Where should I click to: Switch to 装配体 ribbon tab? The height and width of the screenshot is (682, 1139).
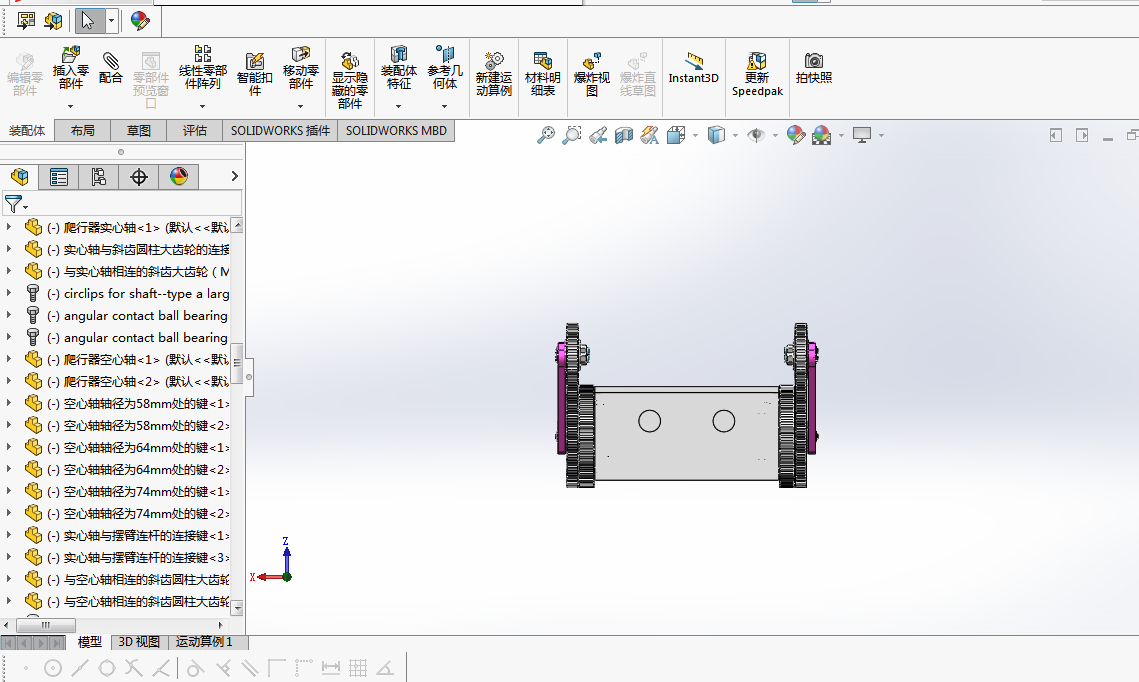click(27, 131)
